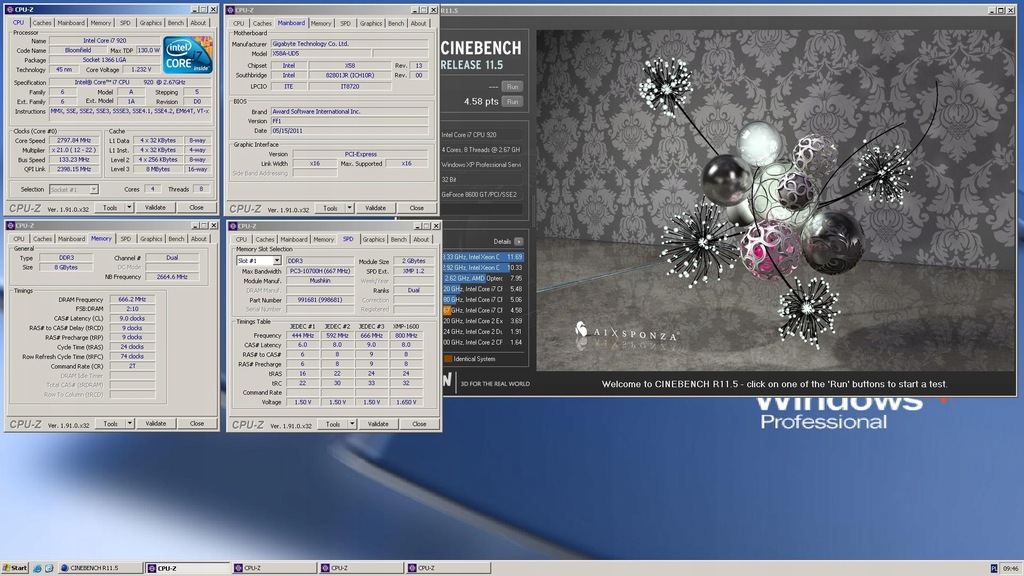
Task: Click the Details arrow icon in Cinebench
Action: pos(519,241)
